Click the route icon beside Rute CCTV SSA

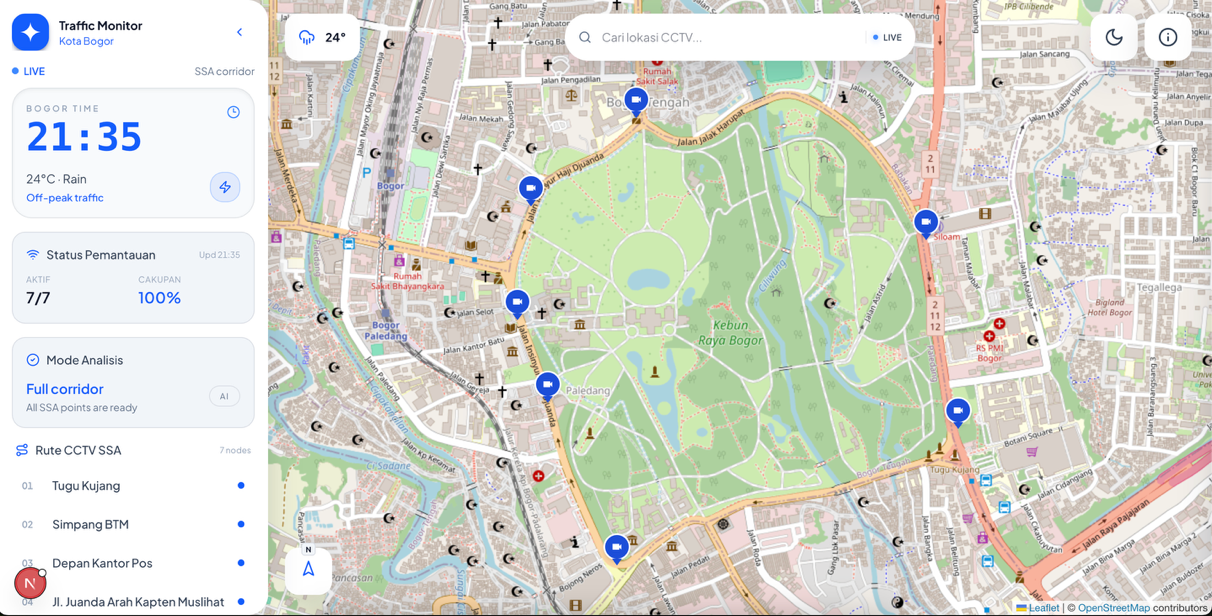[x=22, y=450]
